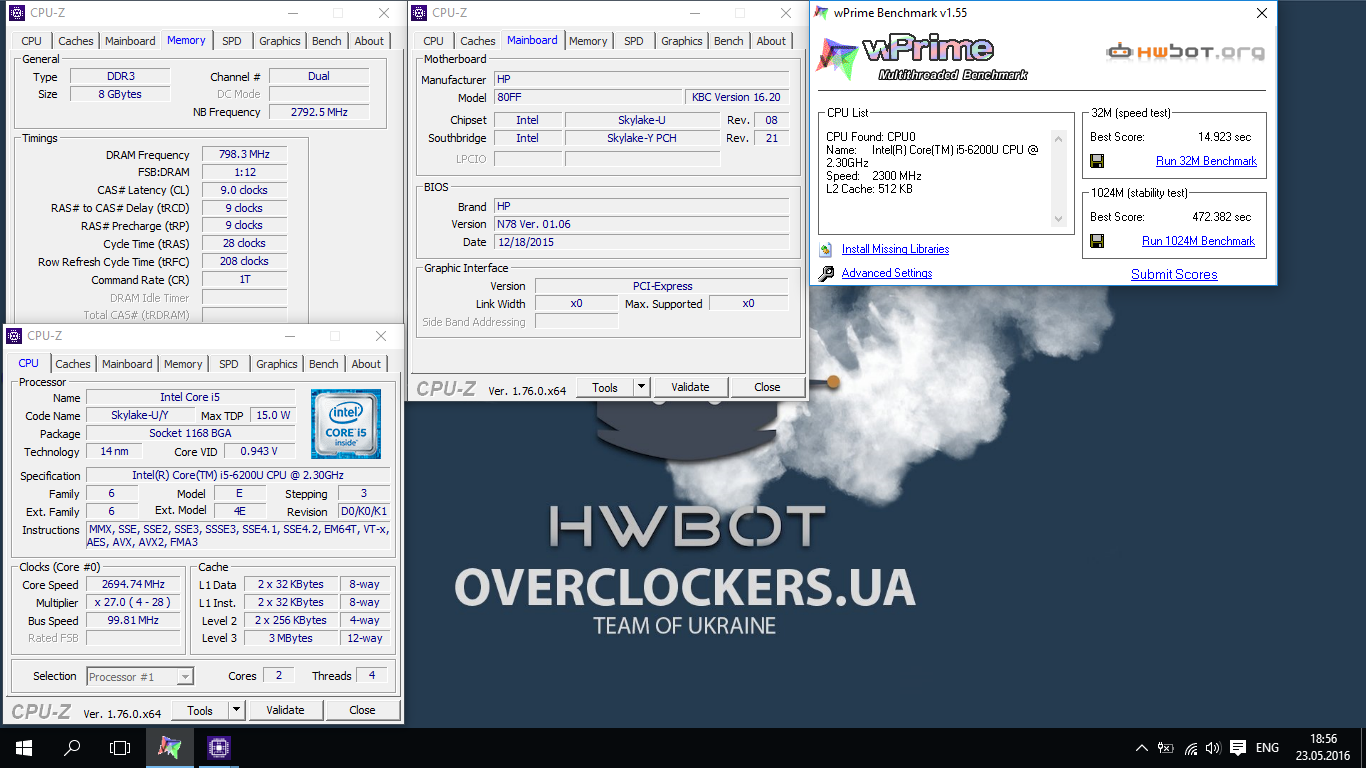Click NB Frequency value 2792.5 MHz
Viewport: 1366px width, 768px height.
(319, 112)
